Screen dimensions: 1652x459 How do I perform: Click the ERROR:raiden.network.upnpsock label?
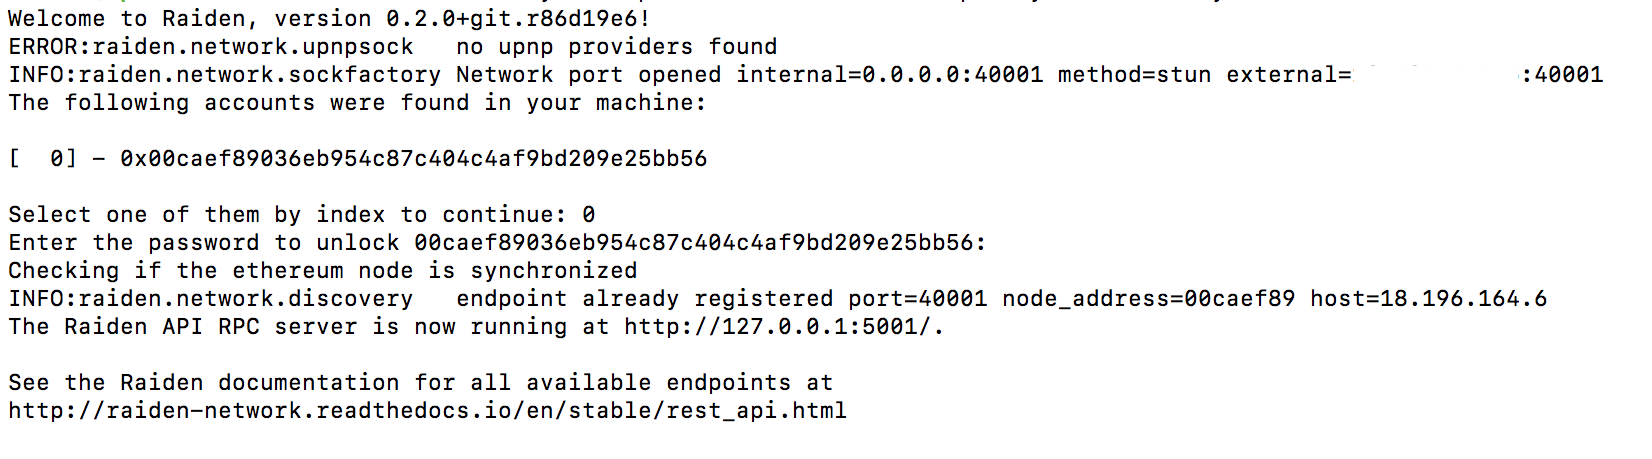[210, 46]
